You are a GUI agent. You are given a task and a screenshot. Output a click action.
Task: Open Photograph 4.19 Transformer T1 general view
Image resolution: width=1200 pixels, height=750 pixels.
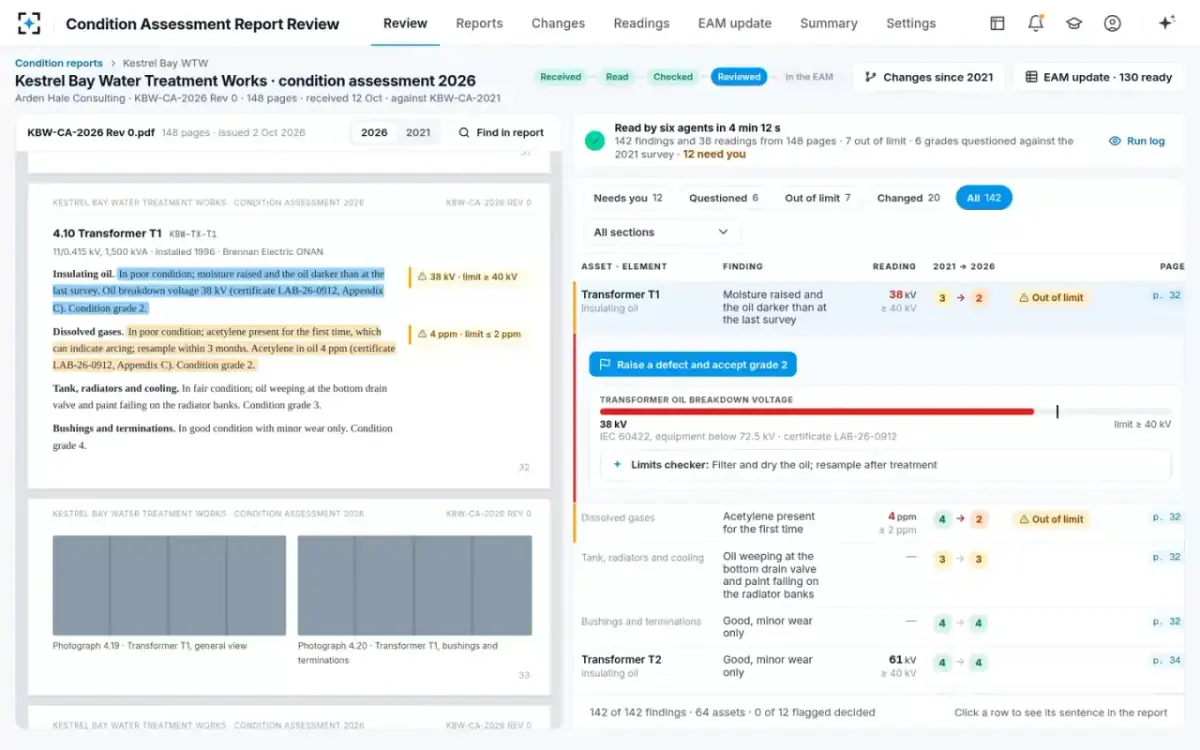click(x=169, y=586)
